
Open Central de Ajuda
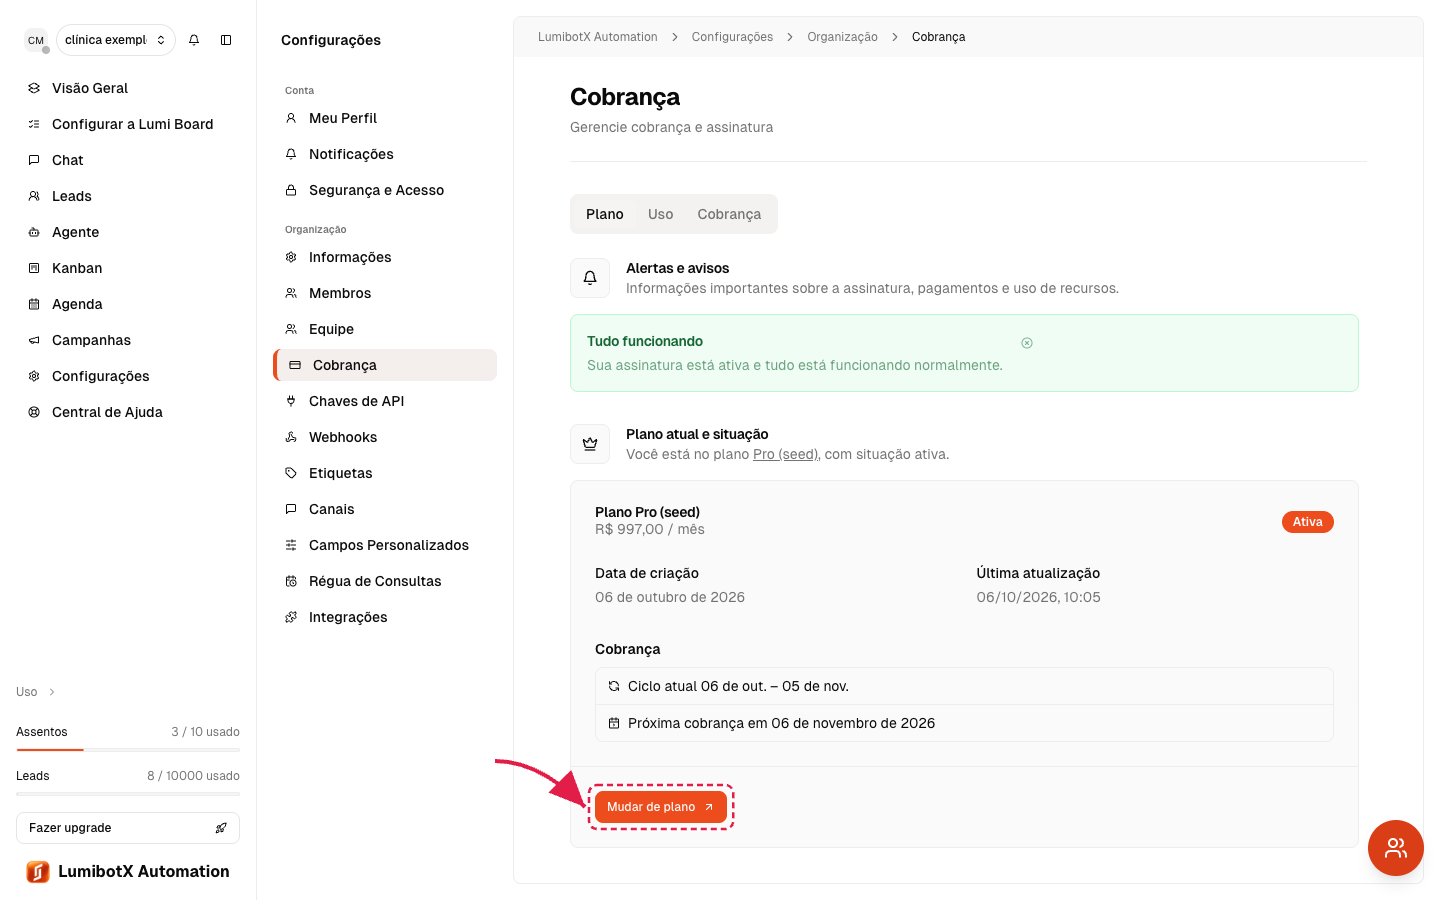(128, 412)
